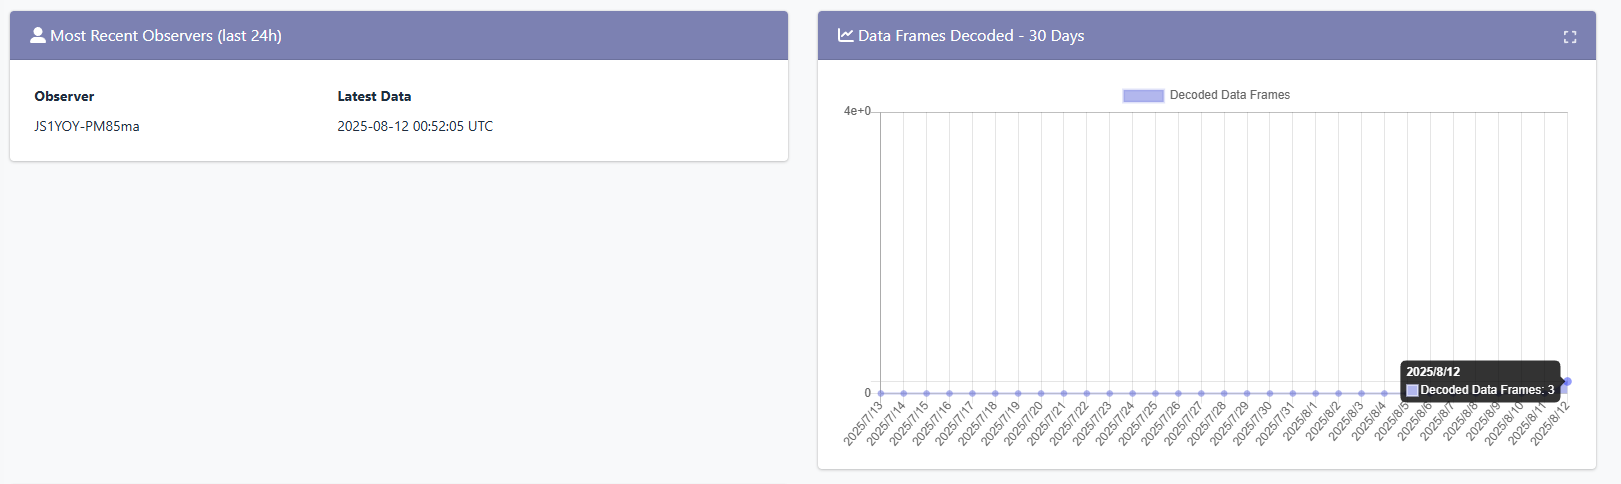Click the chart data point above 2025/7/20
1621x484 pixels.
pyautogui.click(x=1041, y=393)
